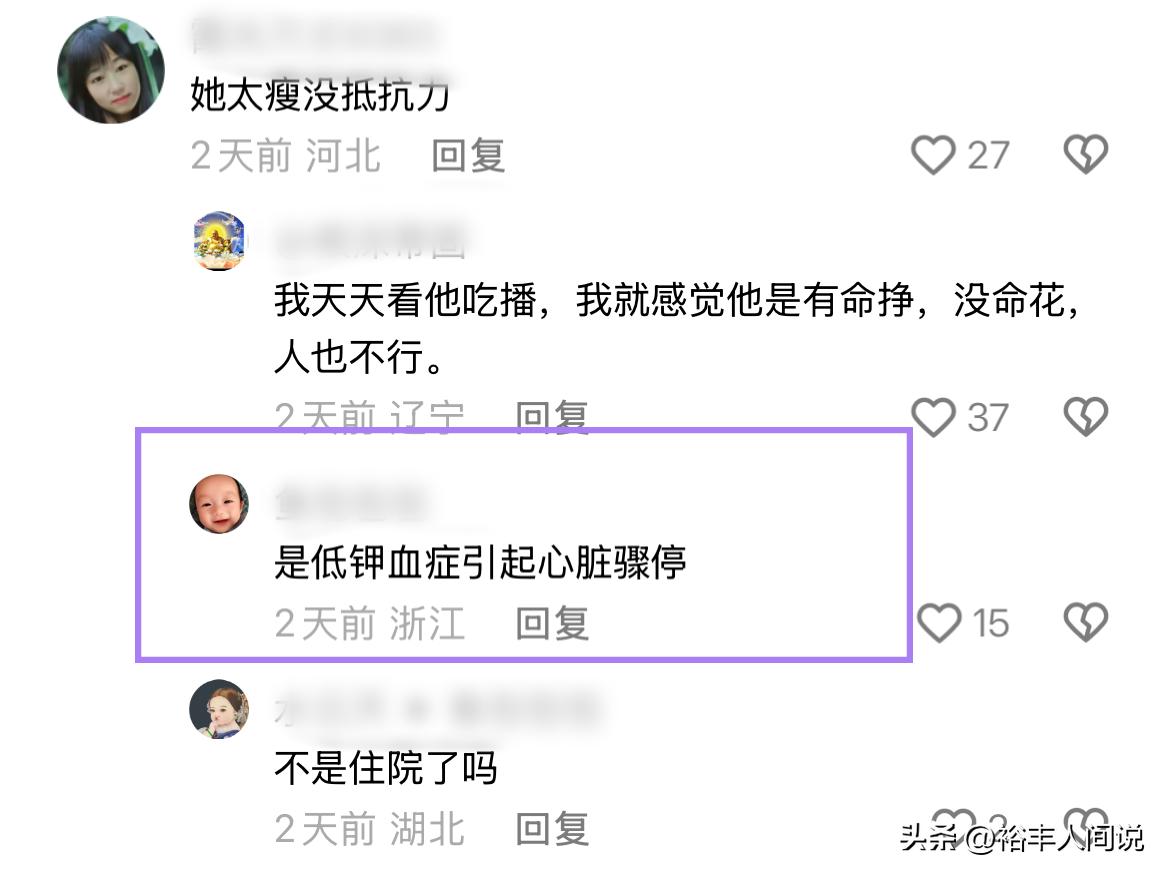Reply to the 浙江 comment
Image resolution: width=1170 pixels, height=878 pixels.
552,623
